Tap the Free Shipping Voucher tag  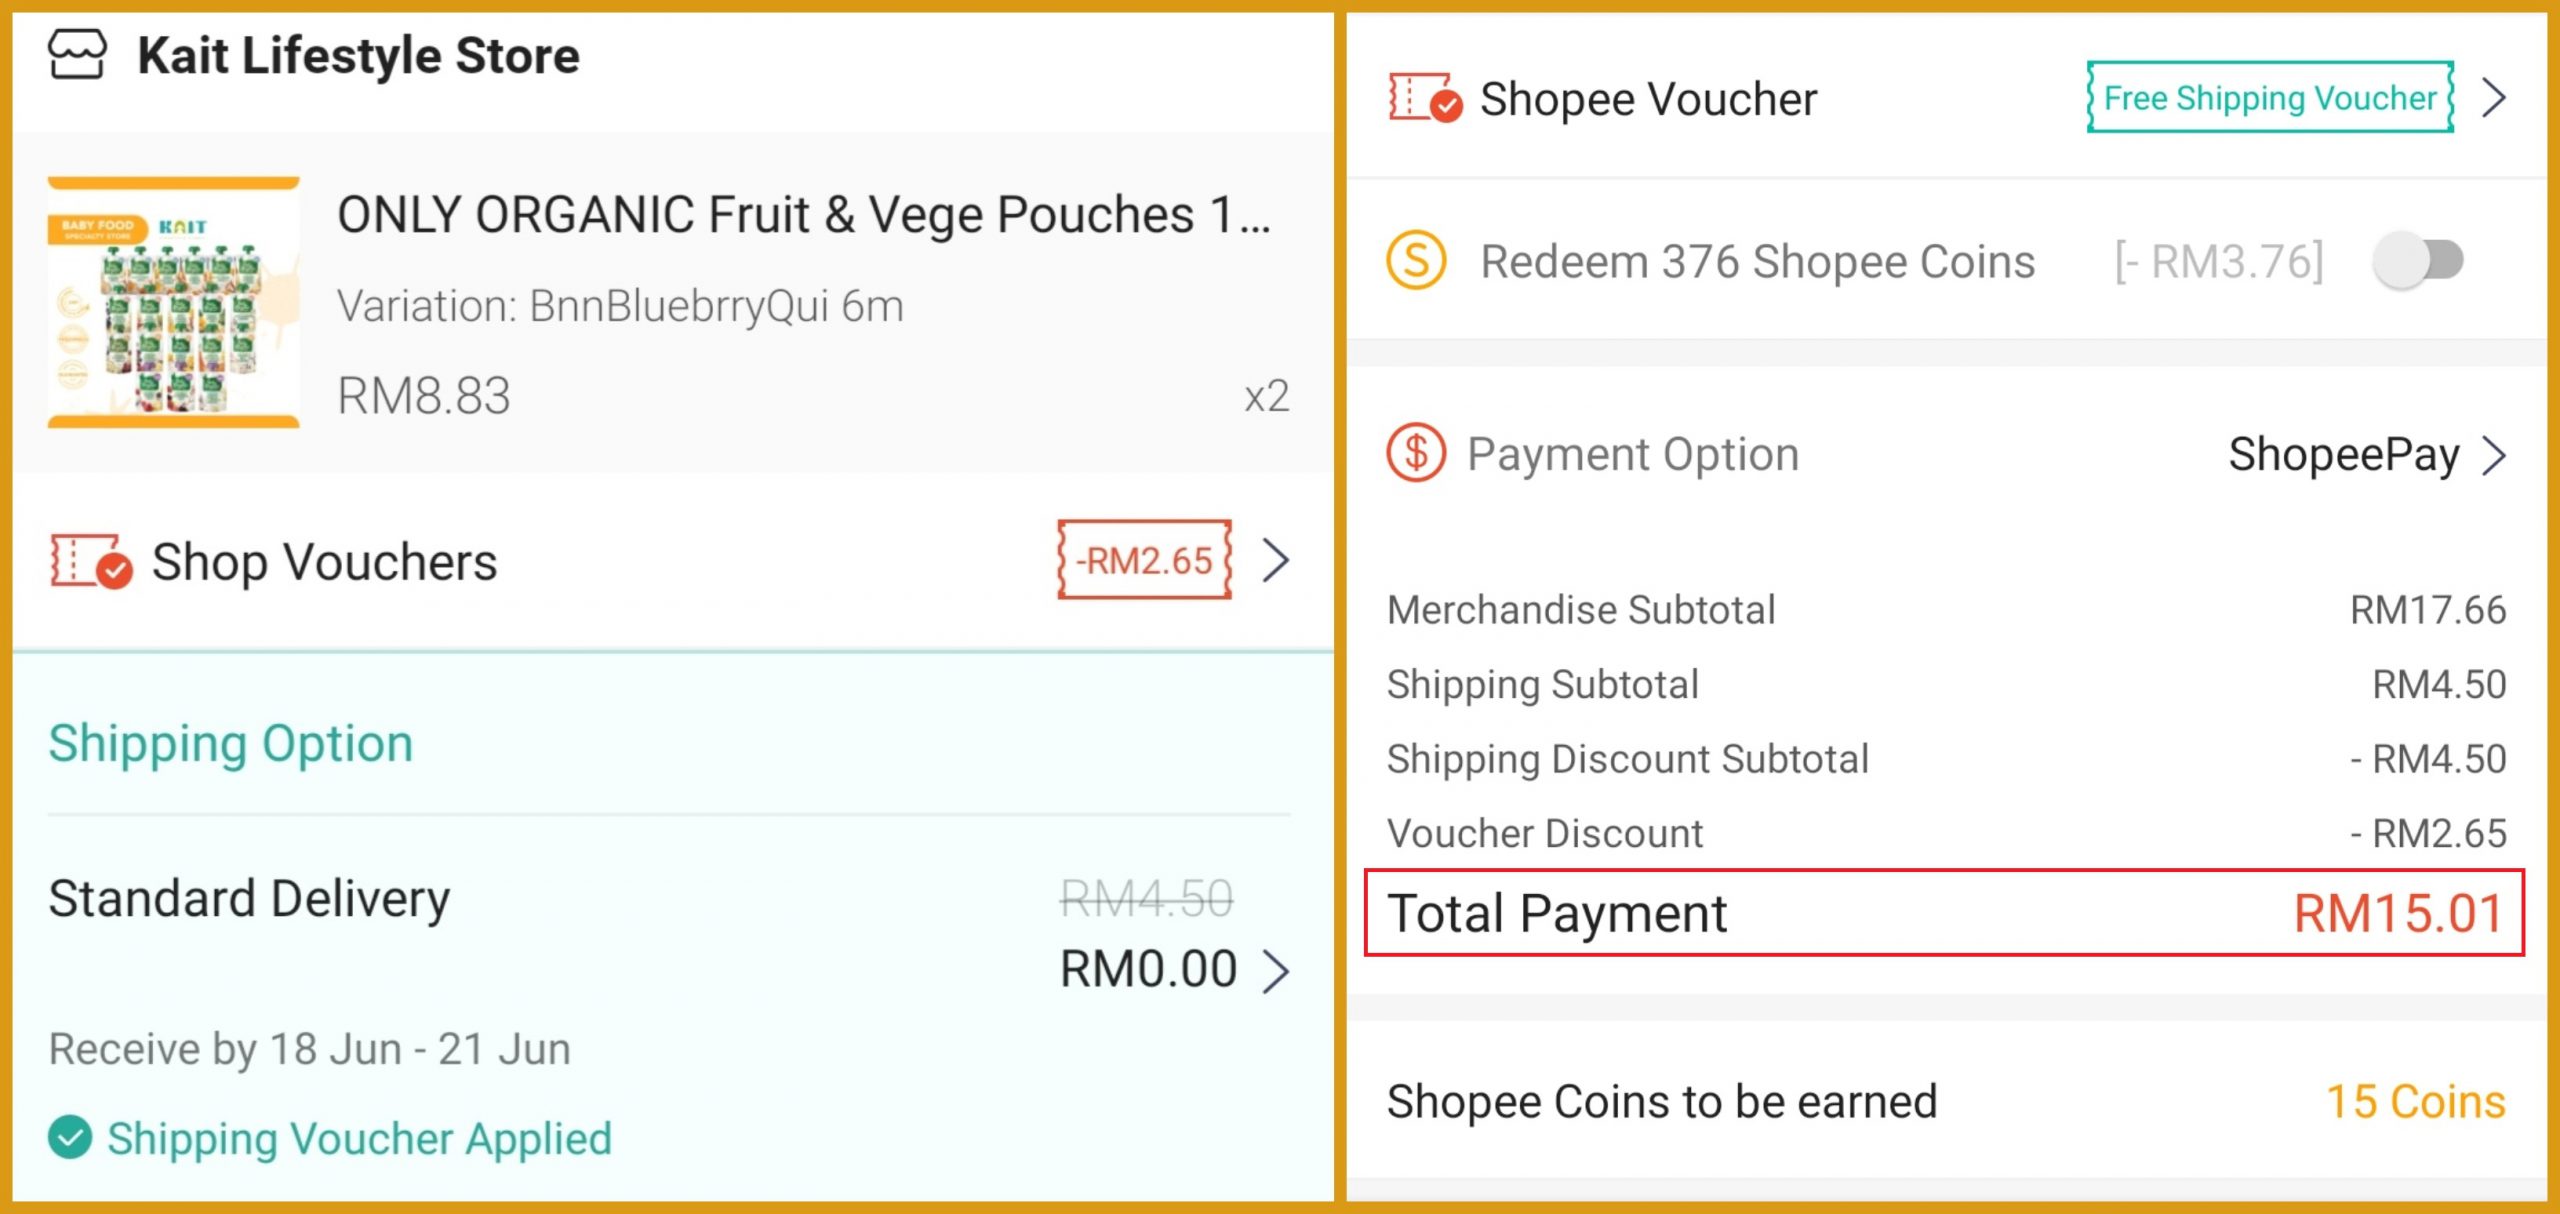2270,98
